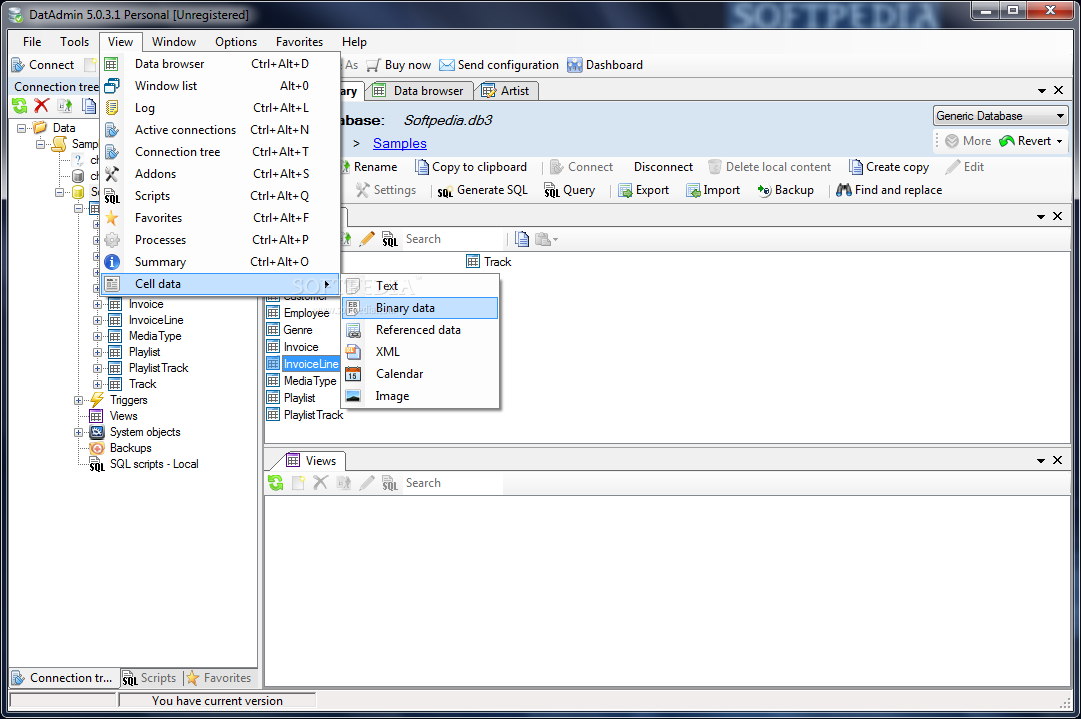
Task: Collapse the Data folder node in tree
Action: [x=21, y=128]
